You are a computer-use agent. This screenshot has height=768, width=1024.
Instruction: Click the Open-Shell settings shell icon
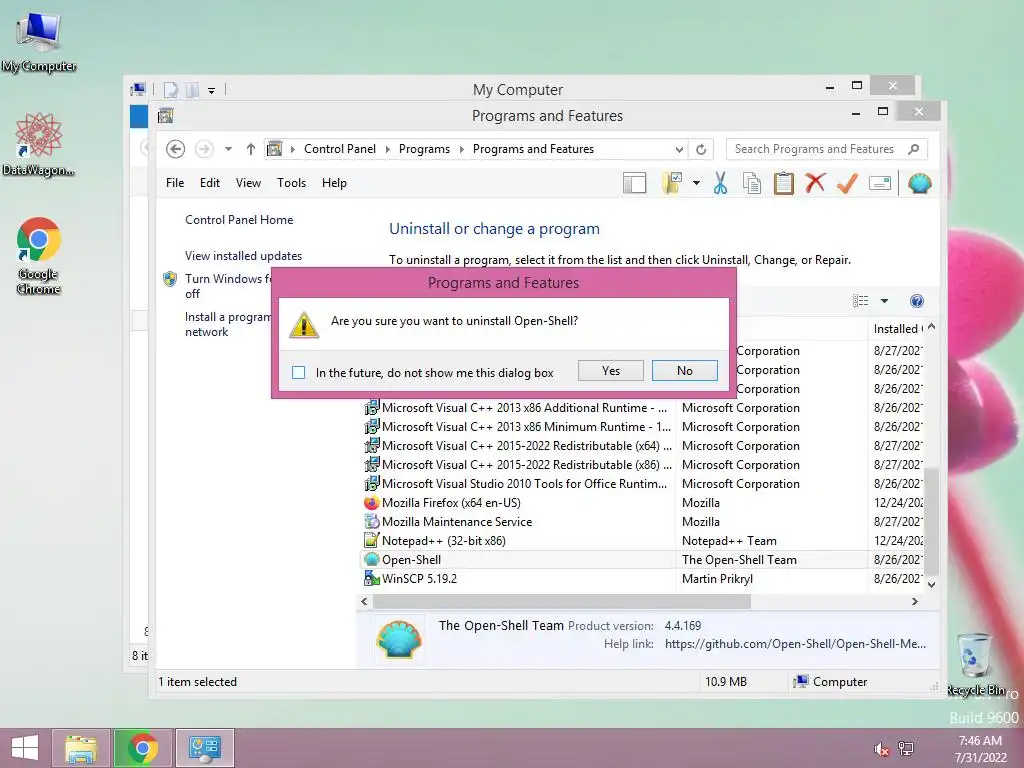tap(920, 184)
